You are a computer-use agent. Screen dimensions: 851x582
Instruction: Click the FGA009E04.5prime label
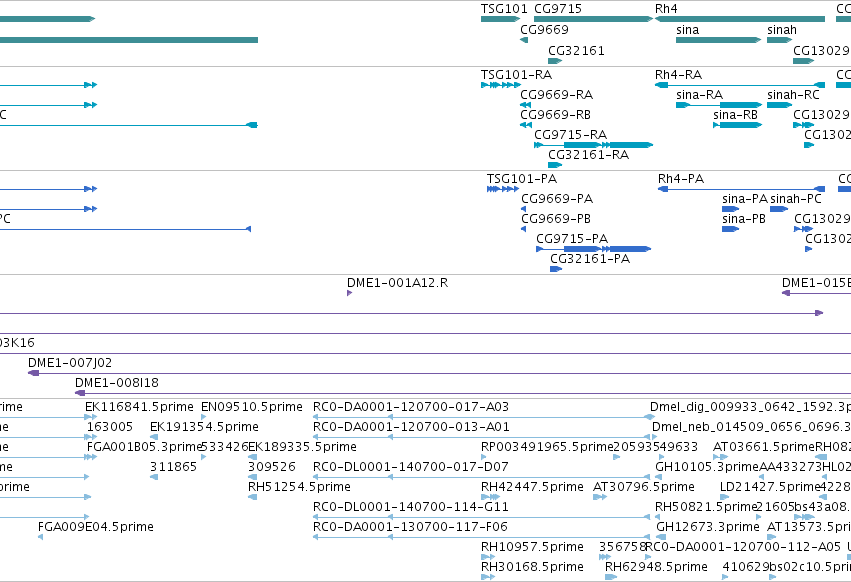tap(96, 527)
